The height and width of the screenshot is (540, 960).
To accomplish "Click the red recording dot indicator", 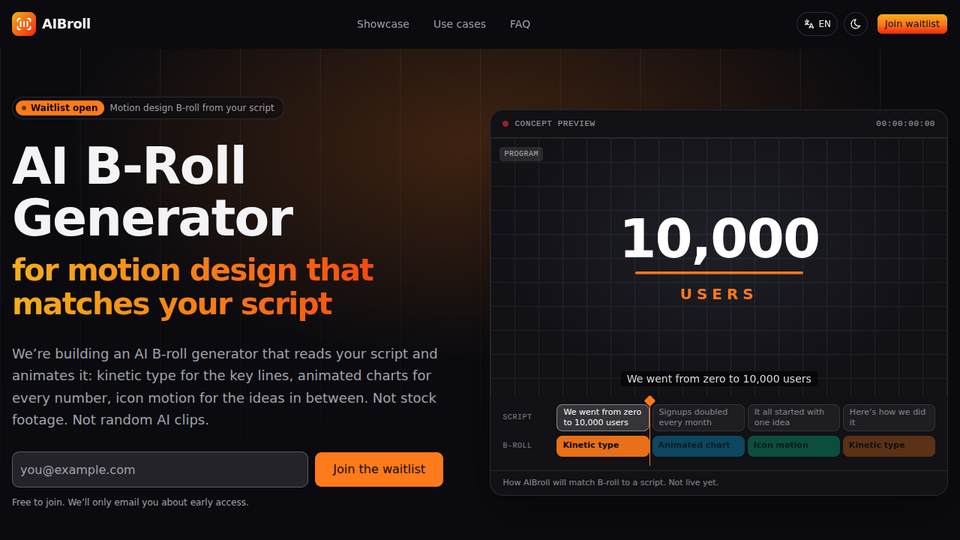I will 505,124.
